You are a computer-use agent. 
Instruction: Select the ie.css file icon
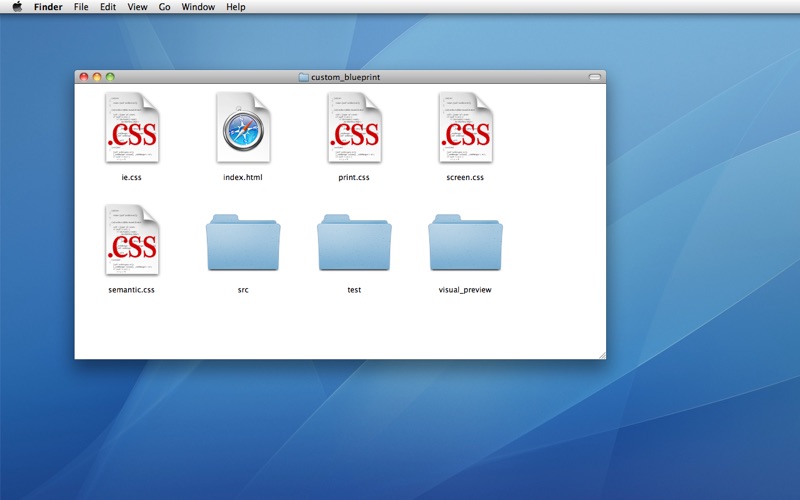tap(132, 128)
